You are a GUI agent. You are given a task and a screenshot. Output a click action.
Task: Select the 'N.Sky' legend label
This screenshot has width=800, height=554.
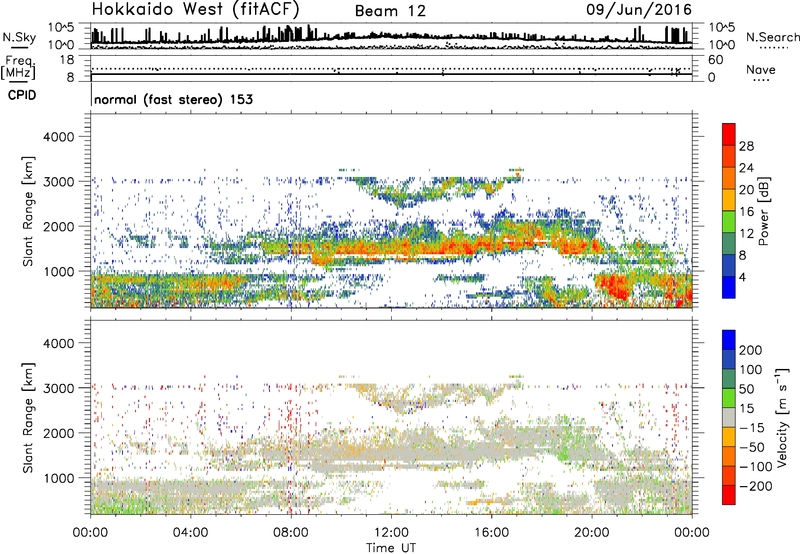pyautogui.click(x=19, y=37)
